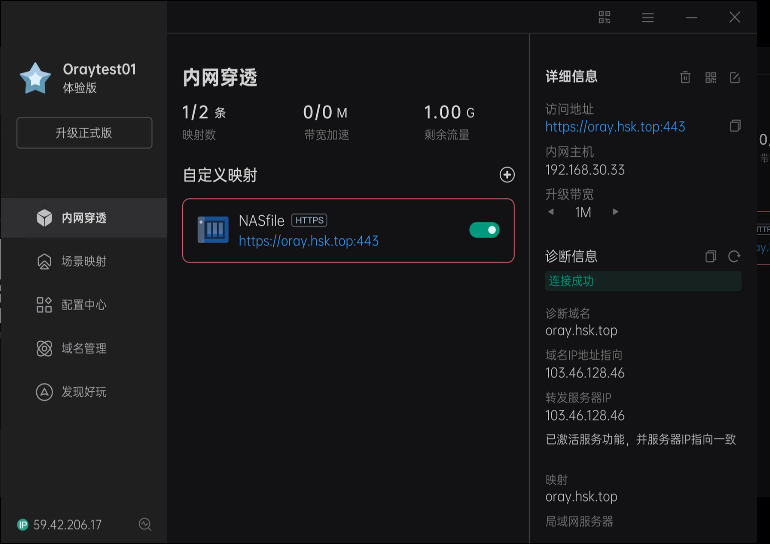Open the QR code icon in title bar
The width and height of the screenshot is (770, 544).
click(605, 17)
